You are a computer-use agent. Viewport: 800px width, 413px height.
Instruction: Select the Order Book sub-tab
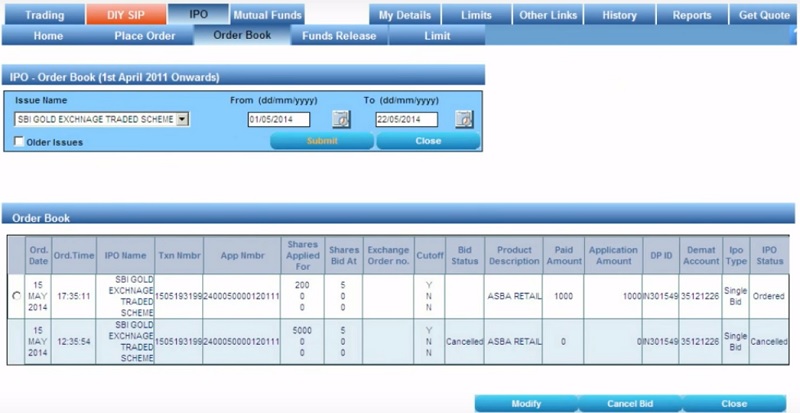click(242, 35)
